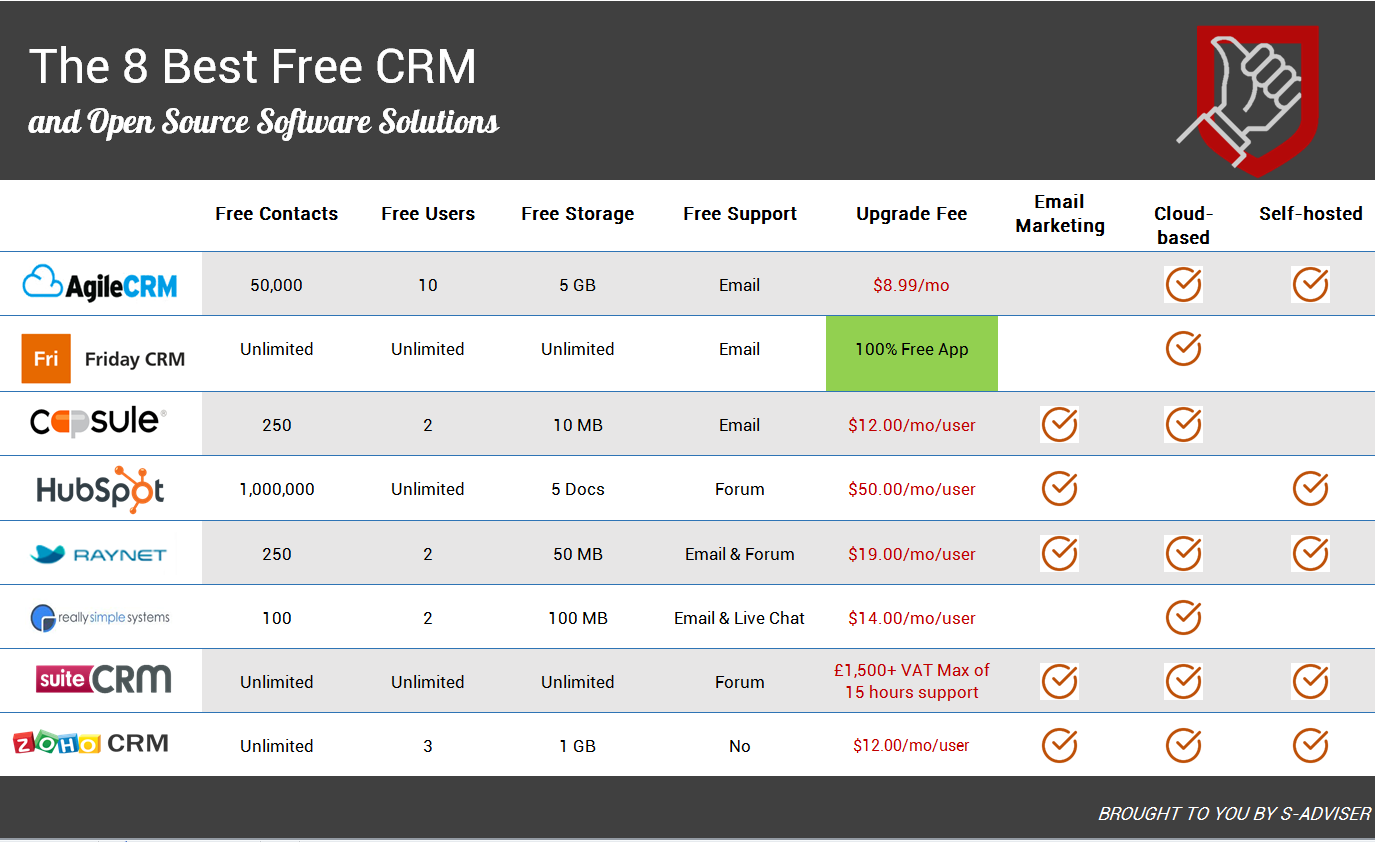Screen dimensions: 1375x842
Task: Select the Friday CRM orange logo
Action: [46, 359]
